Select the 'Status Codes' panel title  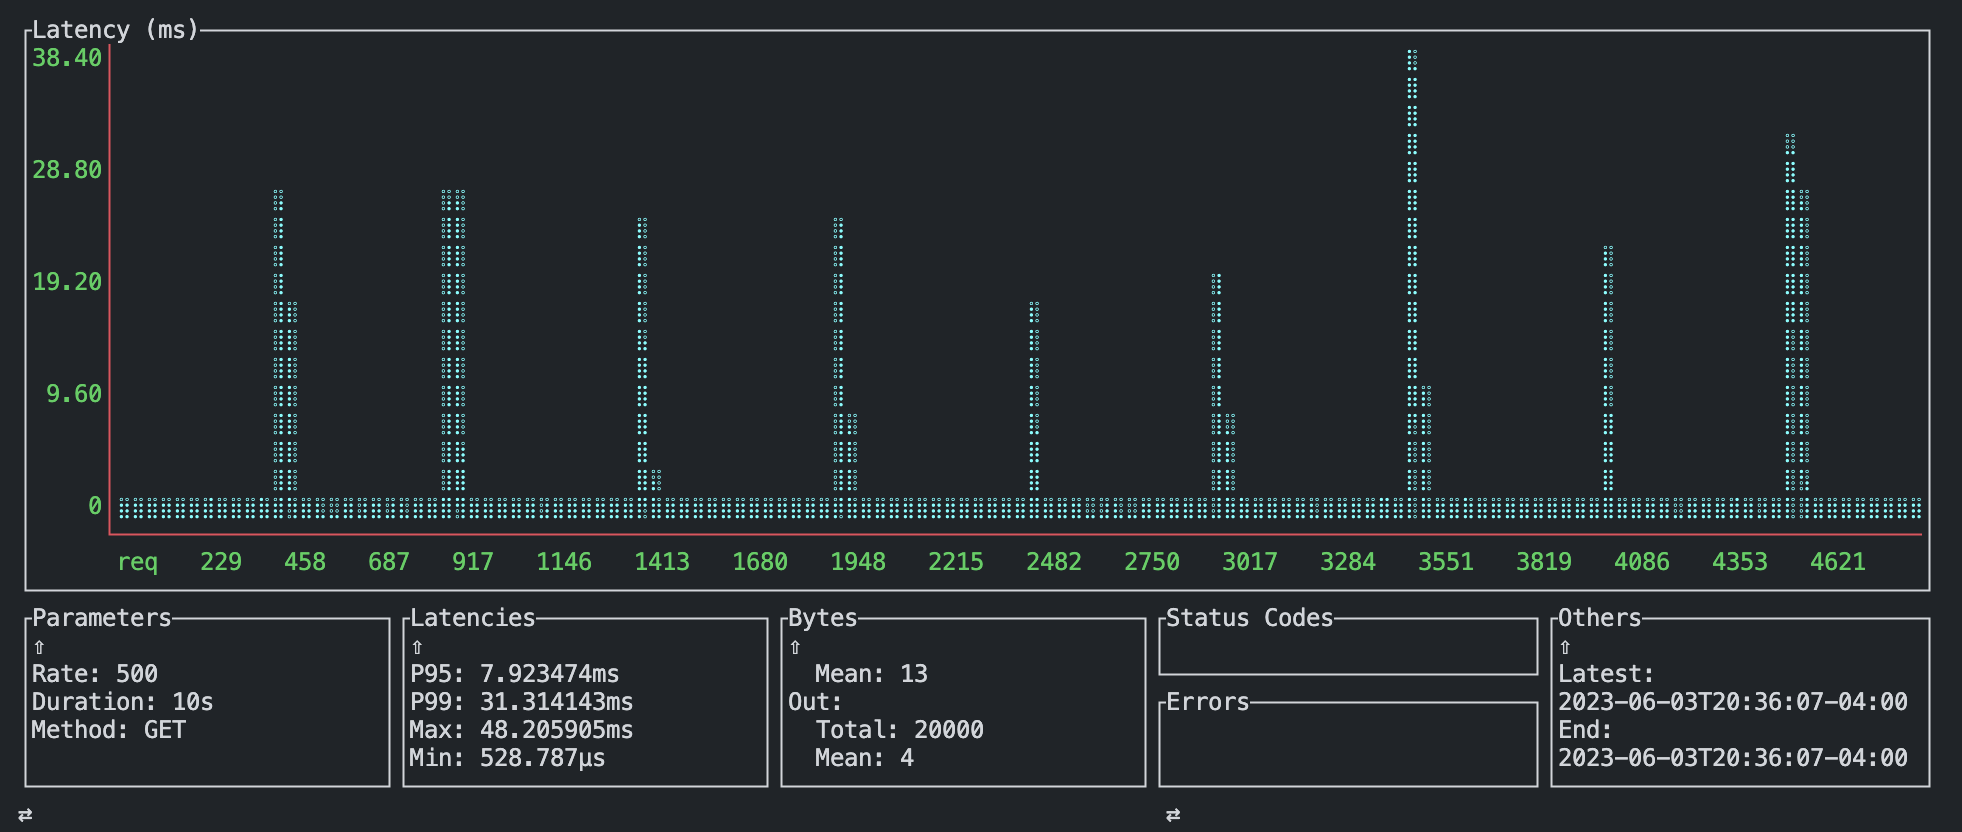1250,618
